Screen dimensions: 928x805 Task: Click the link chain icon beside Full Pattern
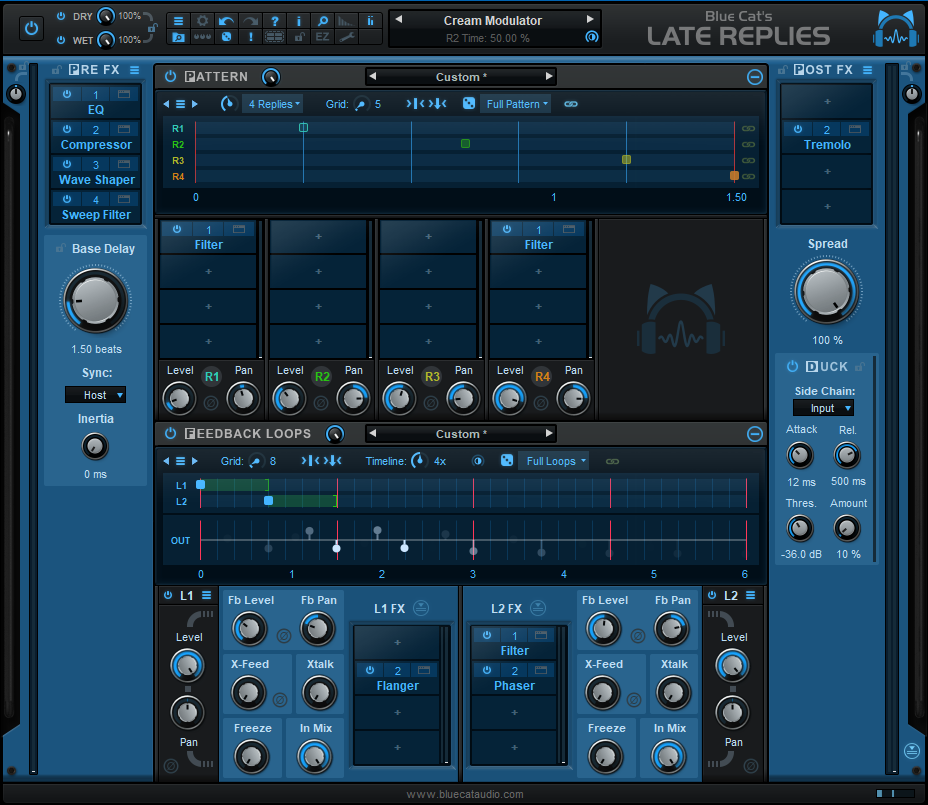point(571,104)
